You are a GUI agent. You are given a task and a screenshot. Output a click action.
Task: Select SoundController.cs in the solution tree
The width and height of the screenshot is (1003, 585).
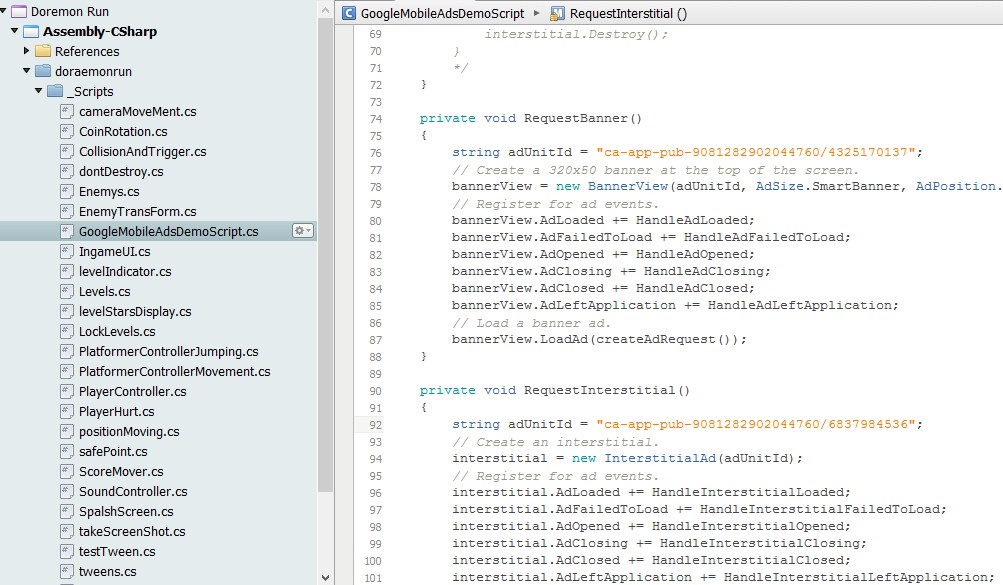(x=133, y=491)
